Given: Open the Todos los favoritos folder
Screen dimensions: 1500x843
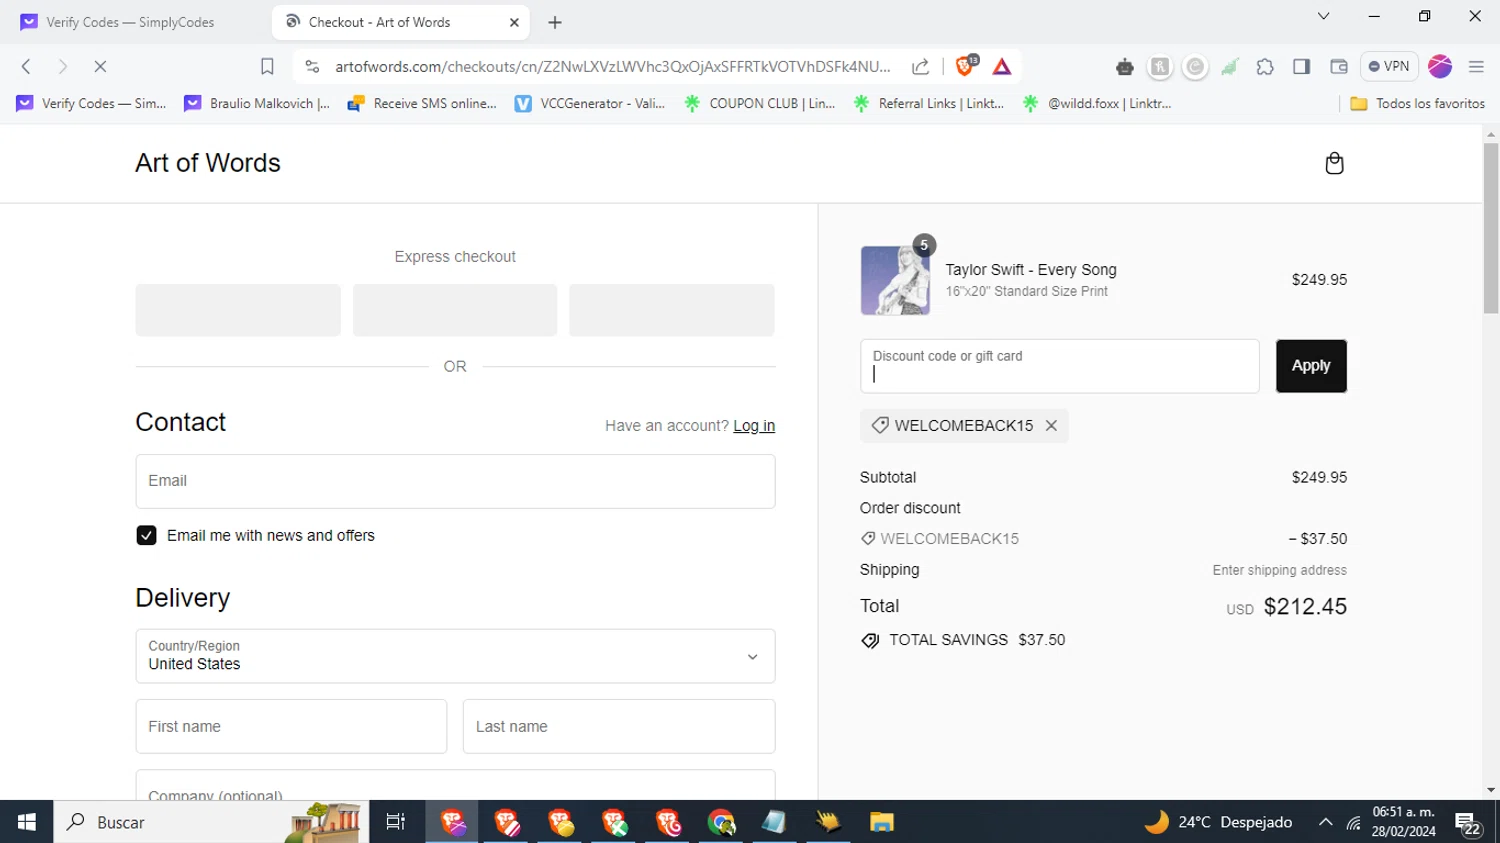Looking at the screenshot, I should point(1417,103).
